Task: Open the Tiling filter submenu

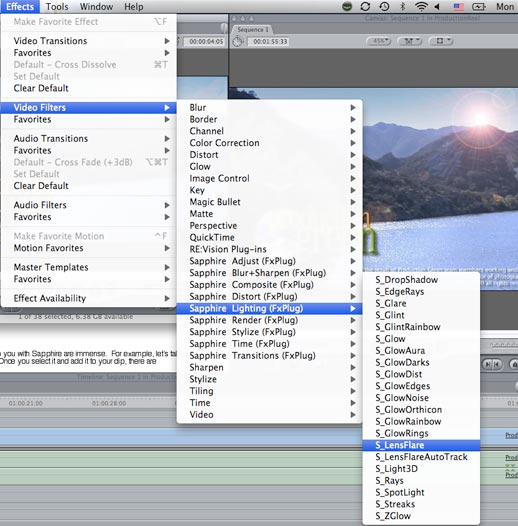Action: click(269, 391)
